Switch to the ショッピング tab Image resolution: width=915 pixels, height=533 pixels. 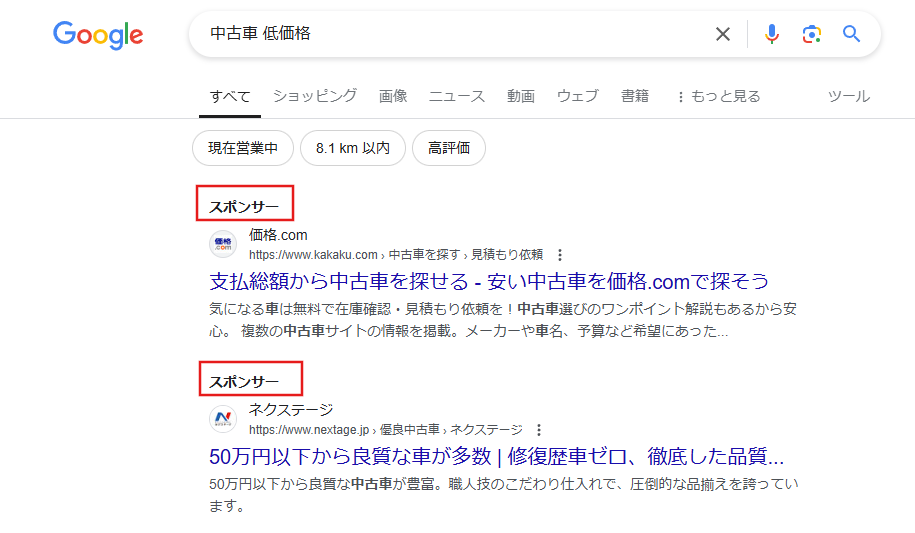(315, 96)
